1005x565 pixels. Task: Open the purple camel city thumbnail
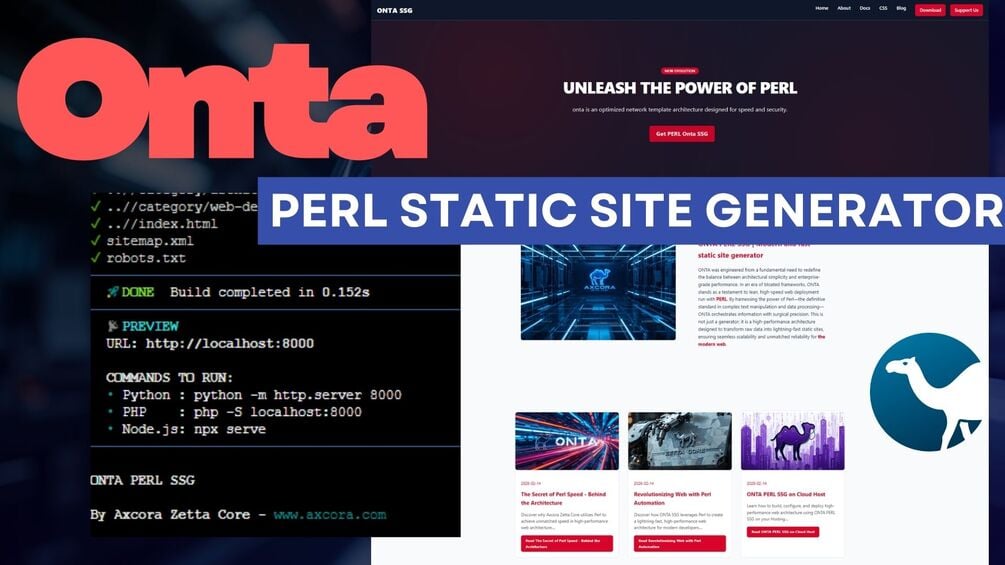[x=792, y=441]
